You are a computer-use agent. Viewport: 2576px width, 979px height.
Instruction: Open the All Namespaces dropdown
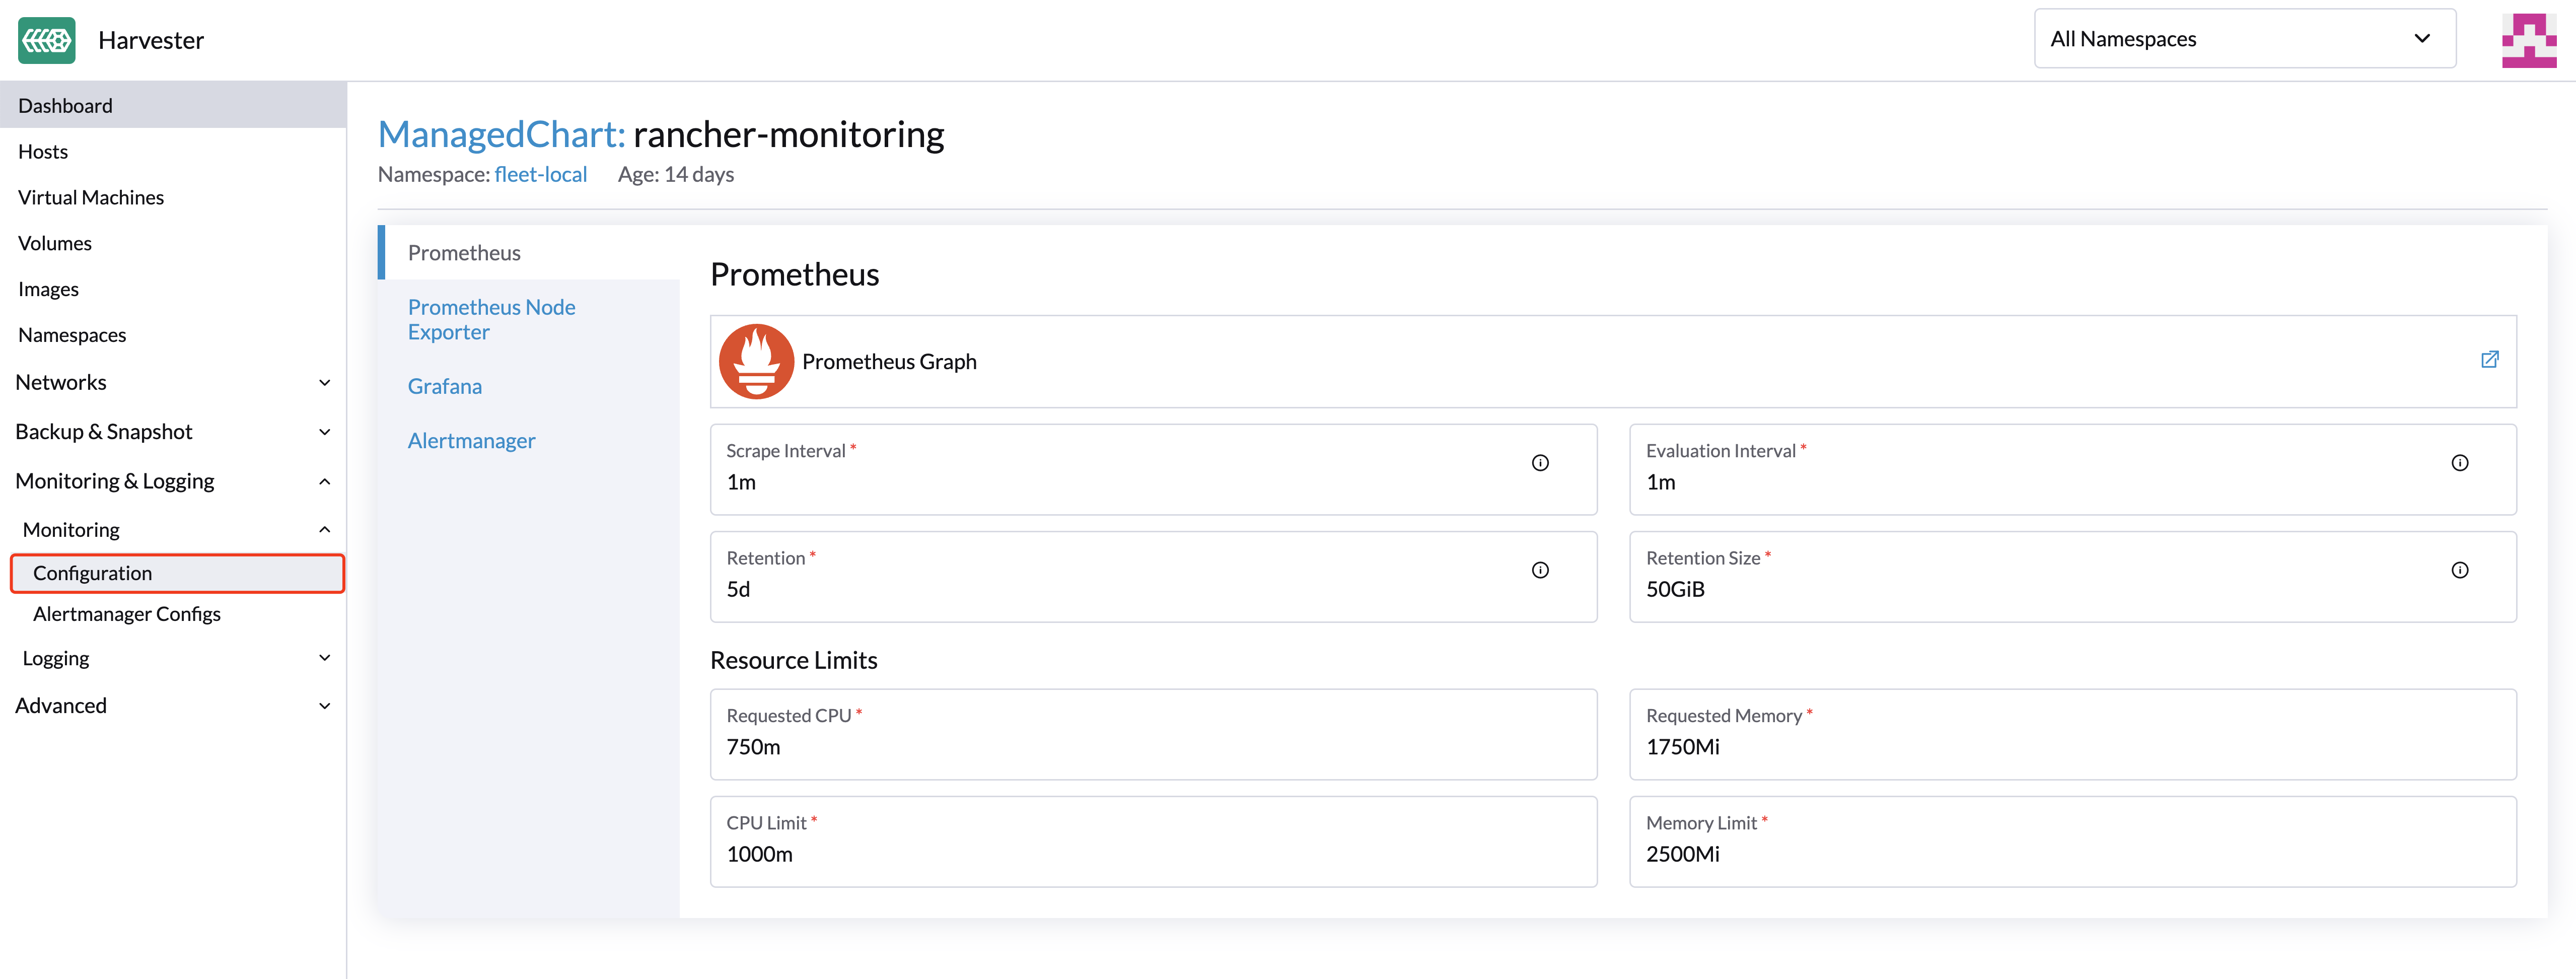click(x=2244, y=39)
